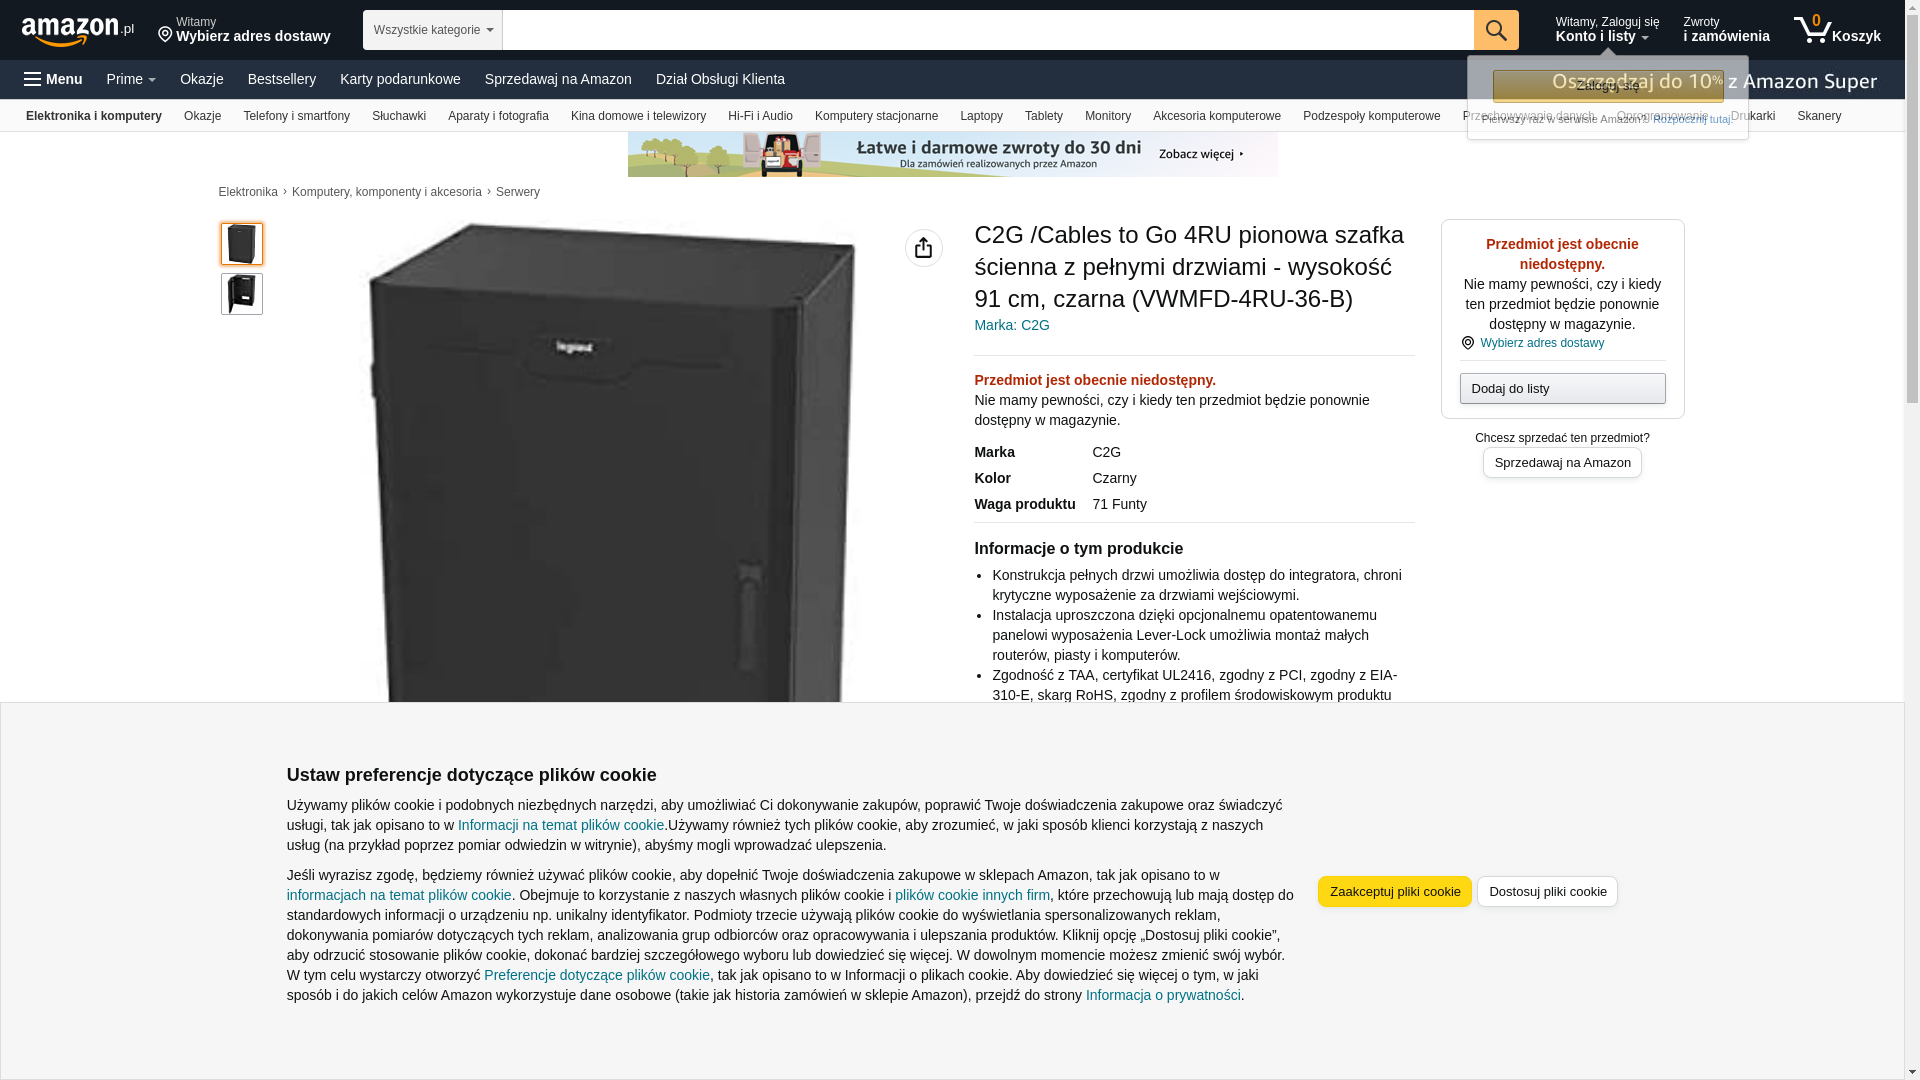Viewport: 1920px width, 1080px height.
Task: Click into the search text field
Action: (988, 30)
